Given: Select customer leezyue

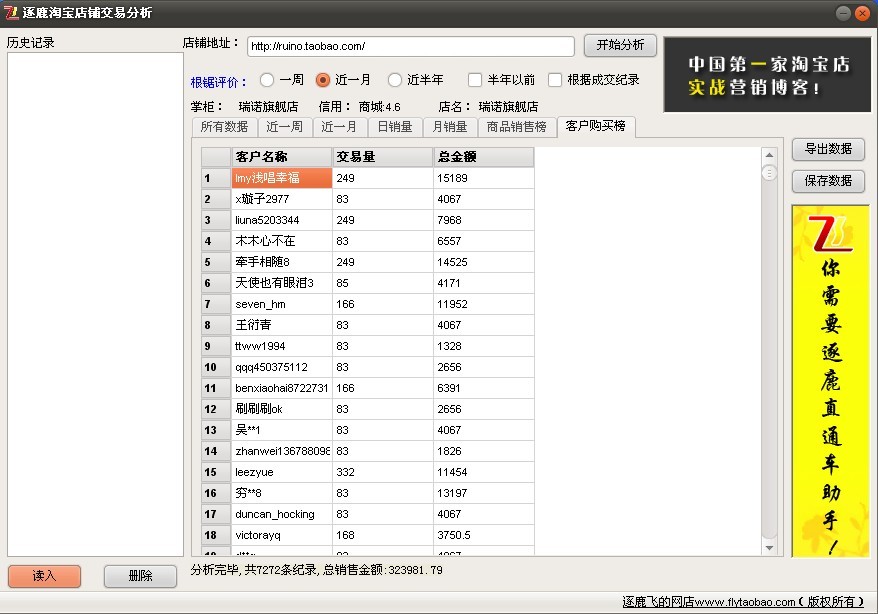Looking at the screenshot, I should tap(282, 472).
